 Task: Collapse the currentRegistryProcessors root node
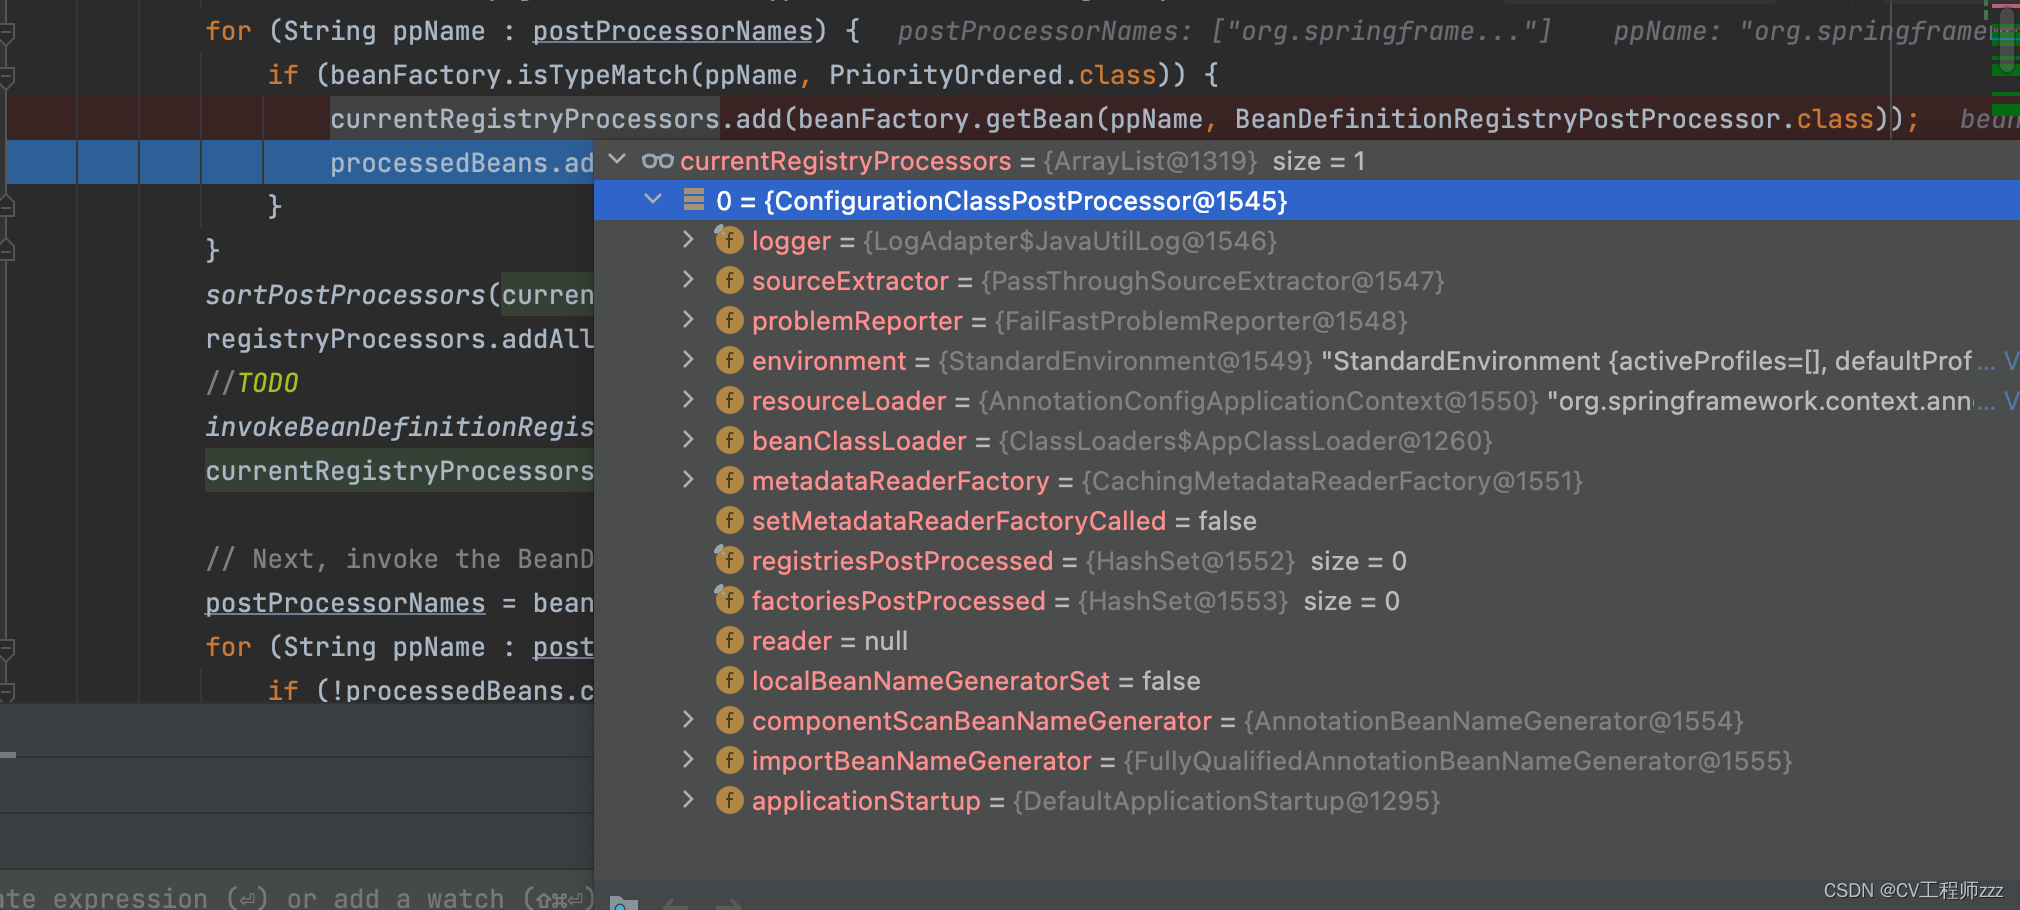click(618, 159)
